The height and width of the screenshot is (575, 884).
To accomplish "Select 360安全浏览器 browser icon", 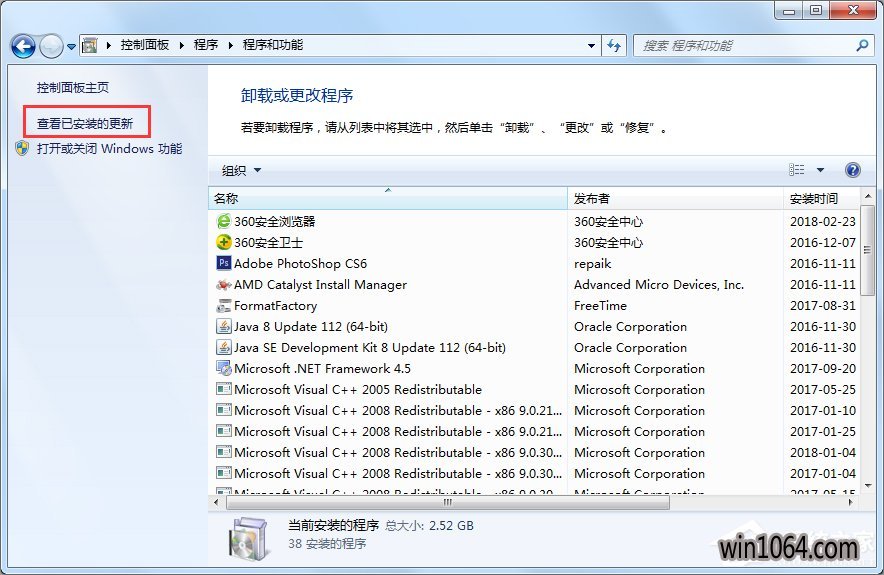I will (x=224, y=221).
